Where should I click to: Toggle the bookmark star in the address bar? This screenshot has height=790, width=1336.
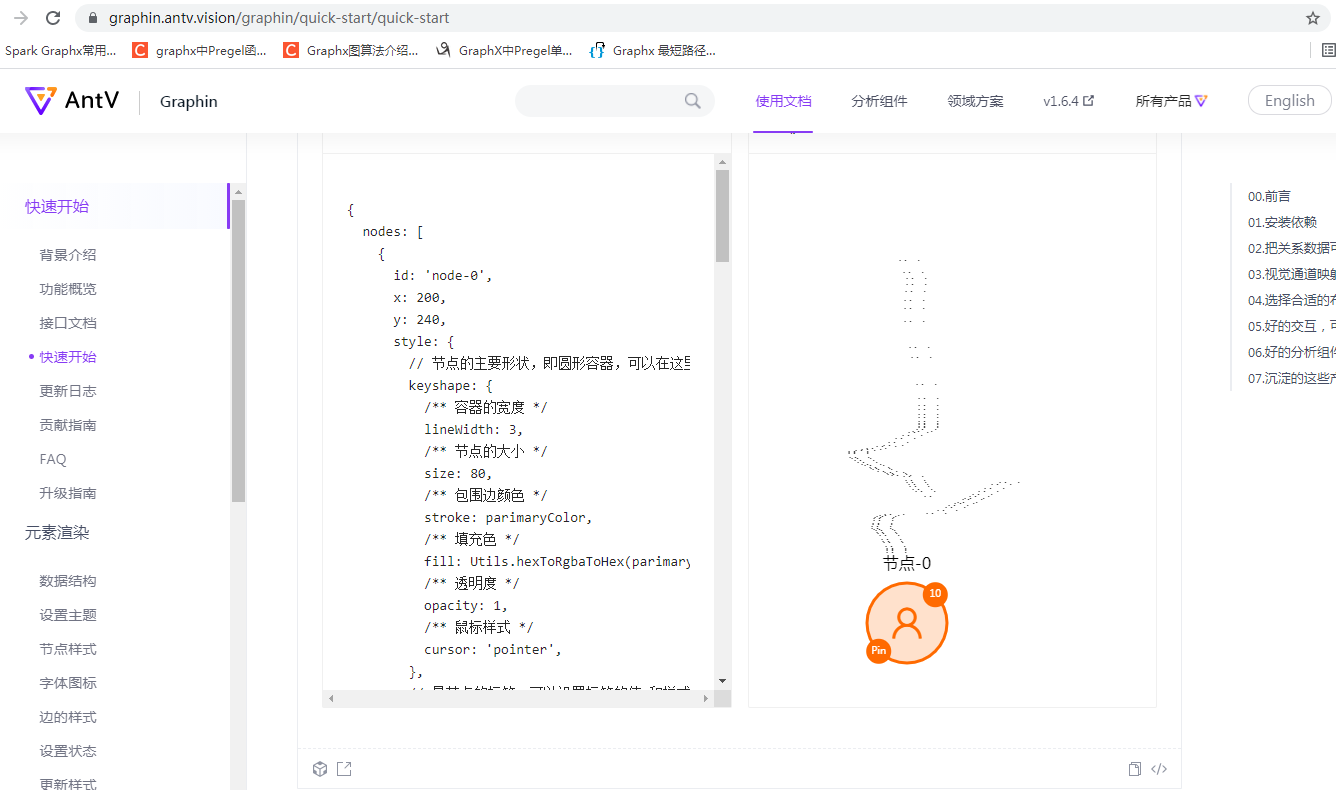pos(1311,17)
